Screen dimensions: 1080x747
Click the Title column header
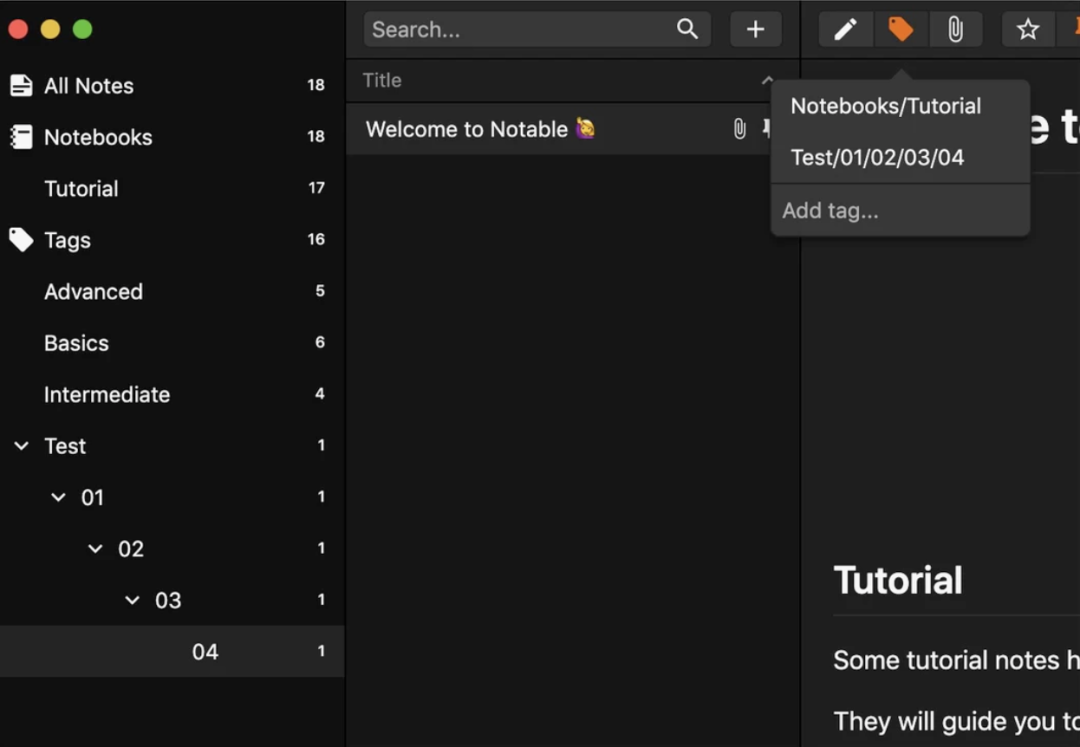click(x=572, y=81)
